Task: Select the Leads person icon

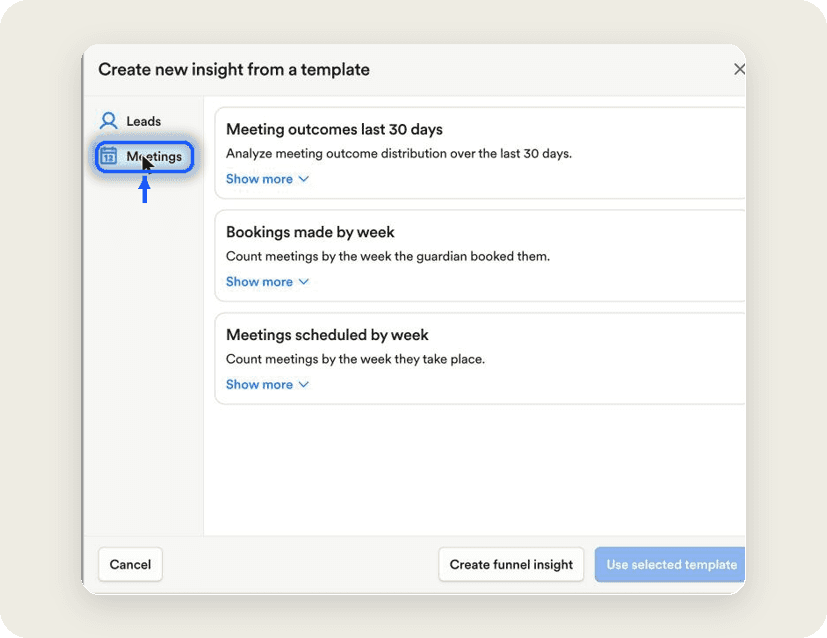Action: click(109, 121)
